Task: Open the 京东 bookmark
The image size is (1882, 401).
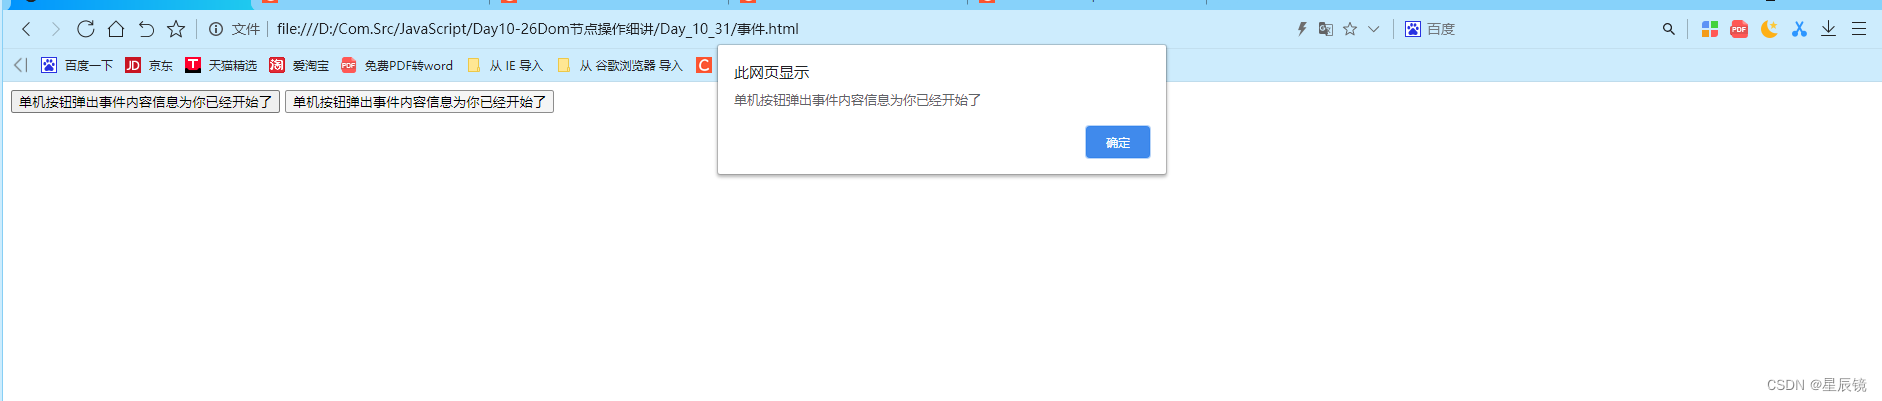Action: 149,65
